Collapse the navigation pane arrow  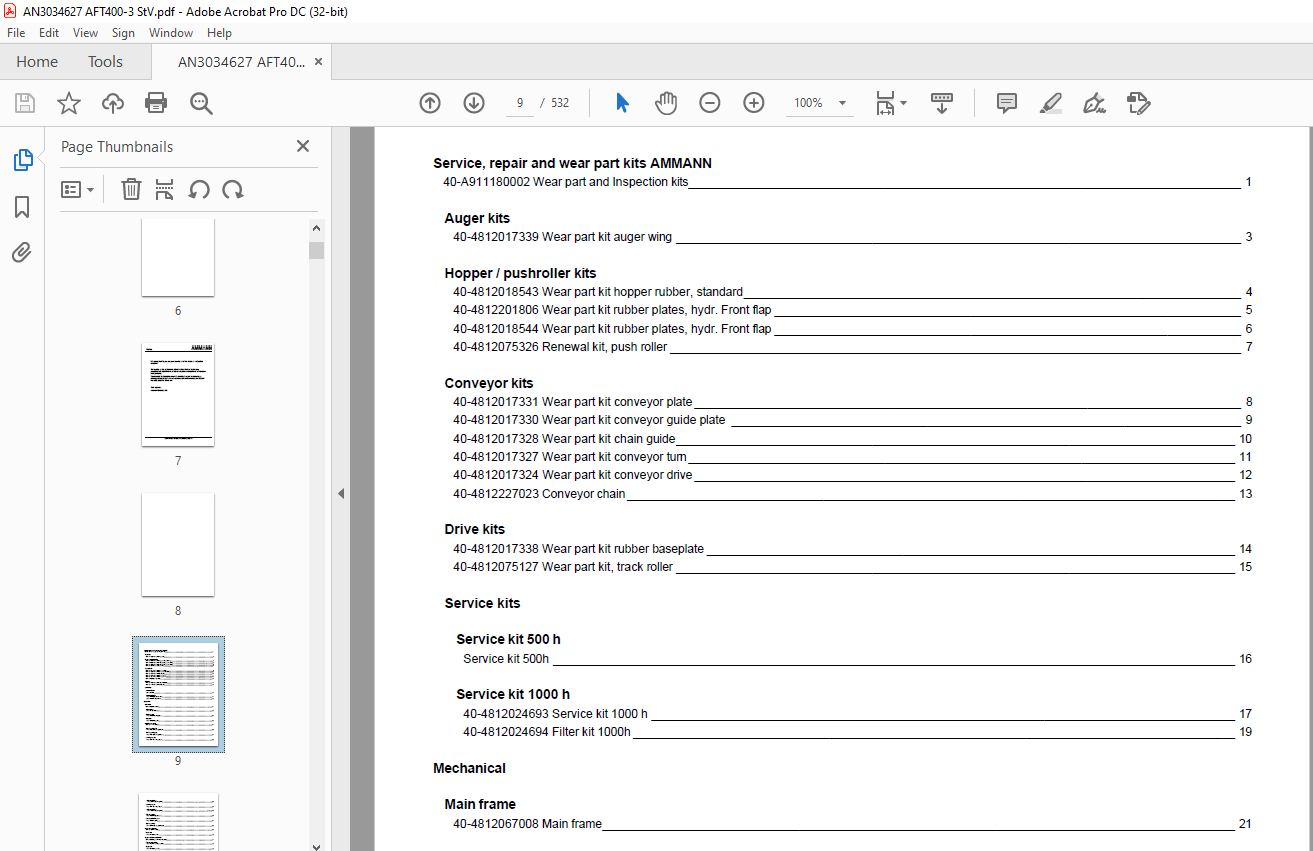[341, 493]
